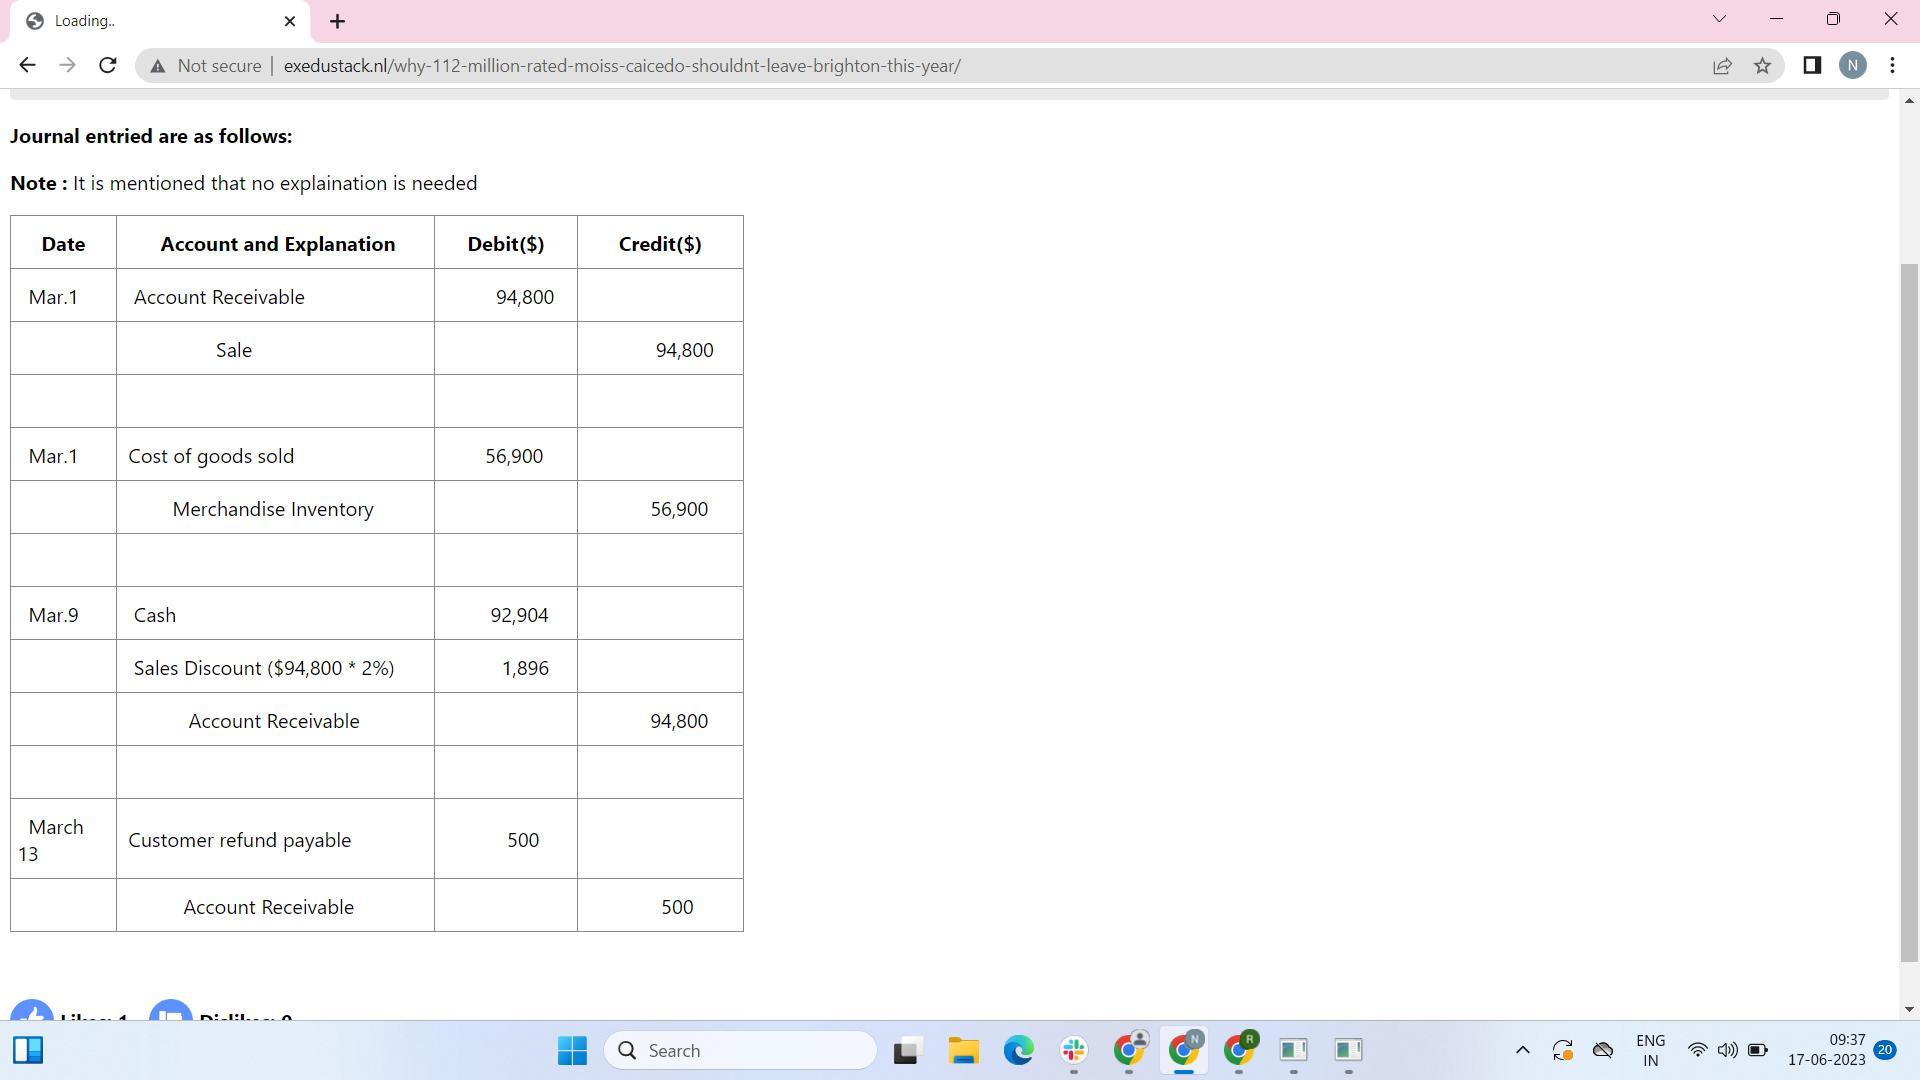Viewport: 1920px width, 1080px height.
Task: Click the vertical scrollbar thumb
Action: [x=1909, y=612]
